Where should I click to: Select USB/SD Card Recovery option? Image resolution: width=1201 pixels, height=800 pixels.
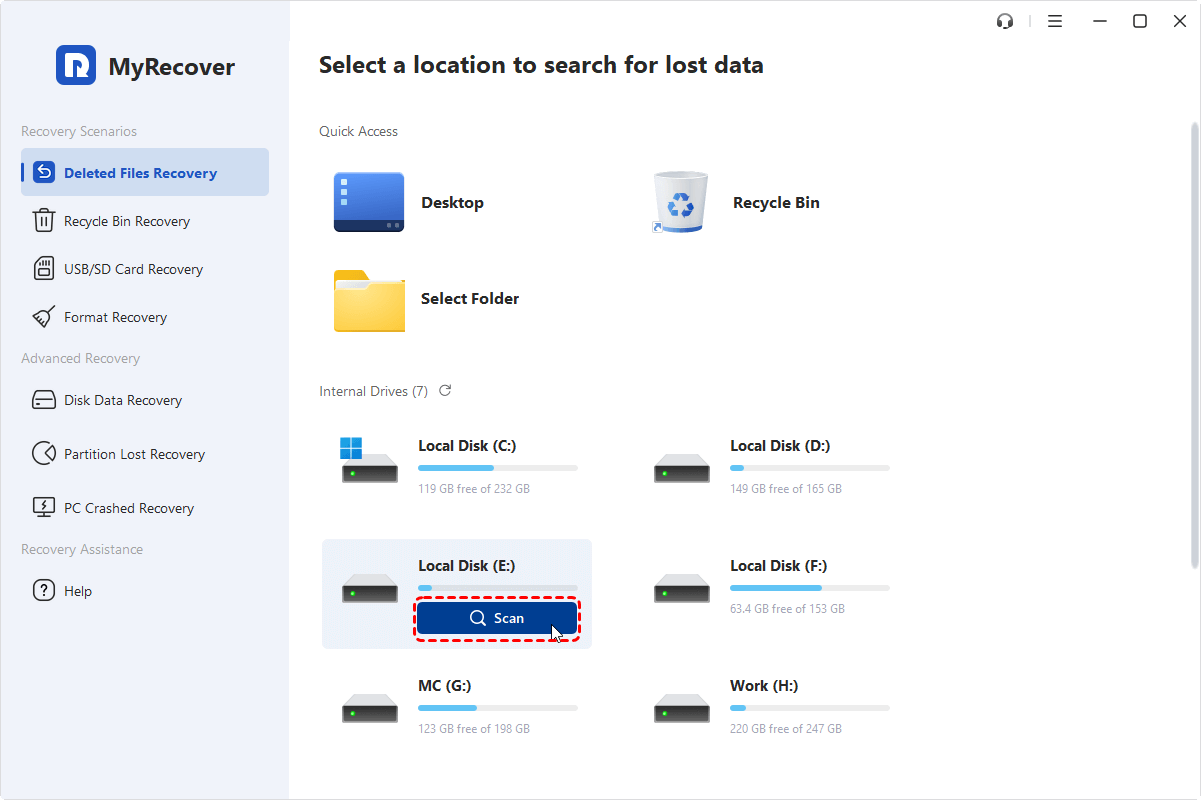(133, 269)
